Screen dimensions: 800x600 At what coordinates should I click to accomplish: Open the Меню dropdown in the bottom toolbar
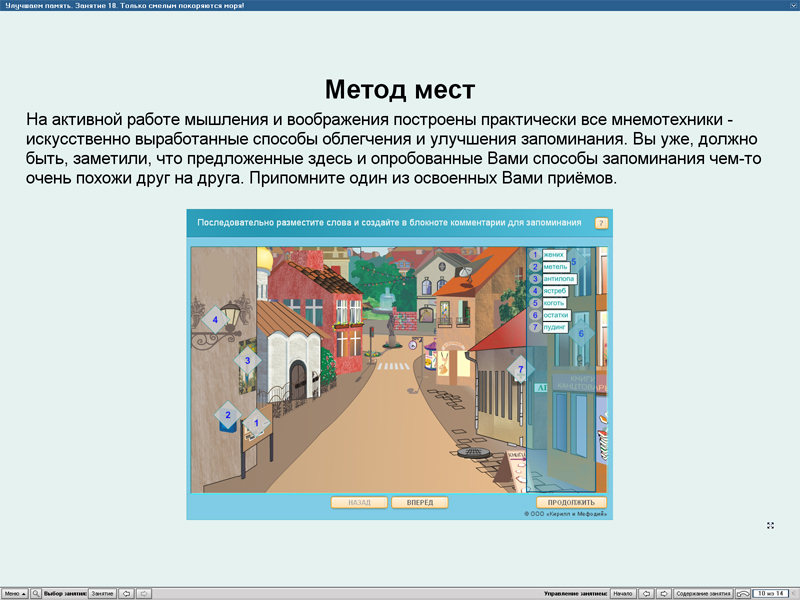[x=15, y=592]
